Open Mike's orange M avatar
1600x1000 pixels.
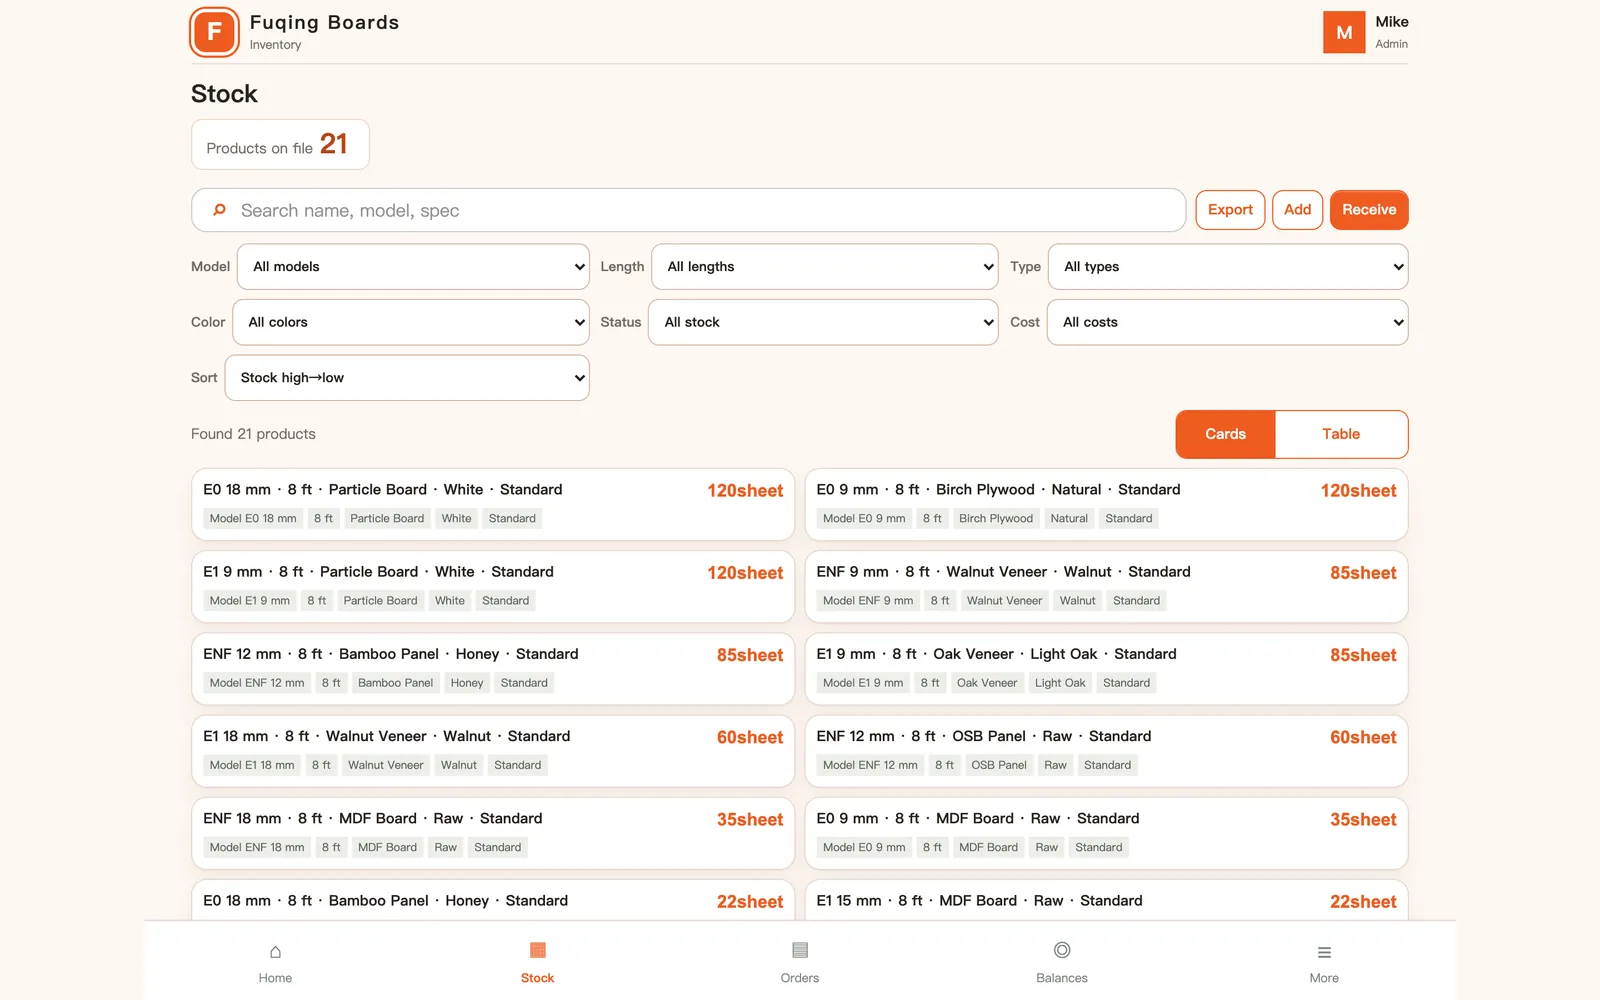pyautogui.click(x=1344, y=32)
